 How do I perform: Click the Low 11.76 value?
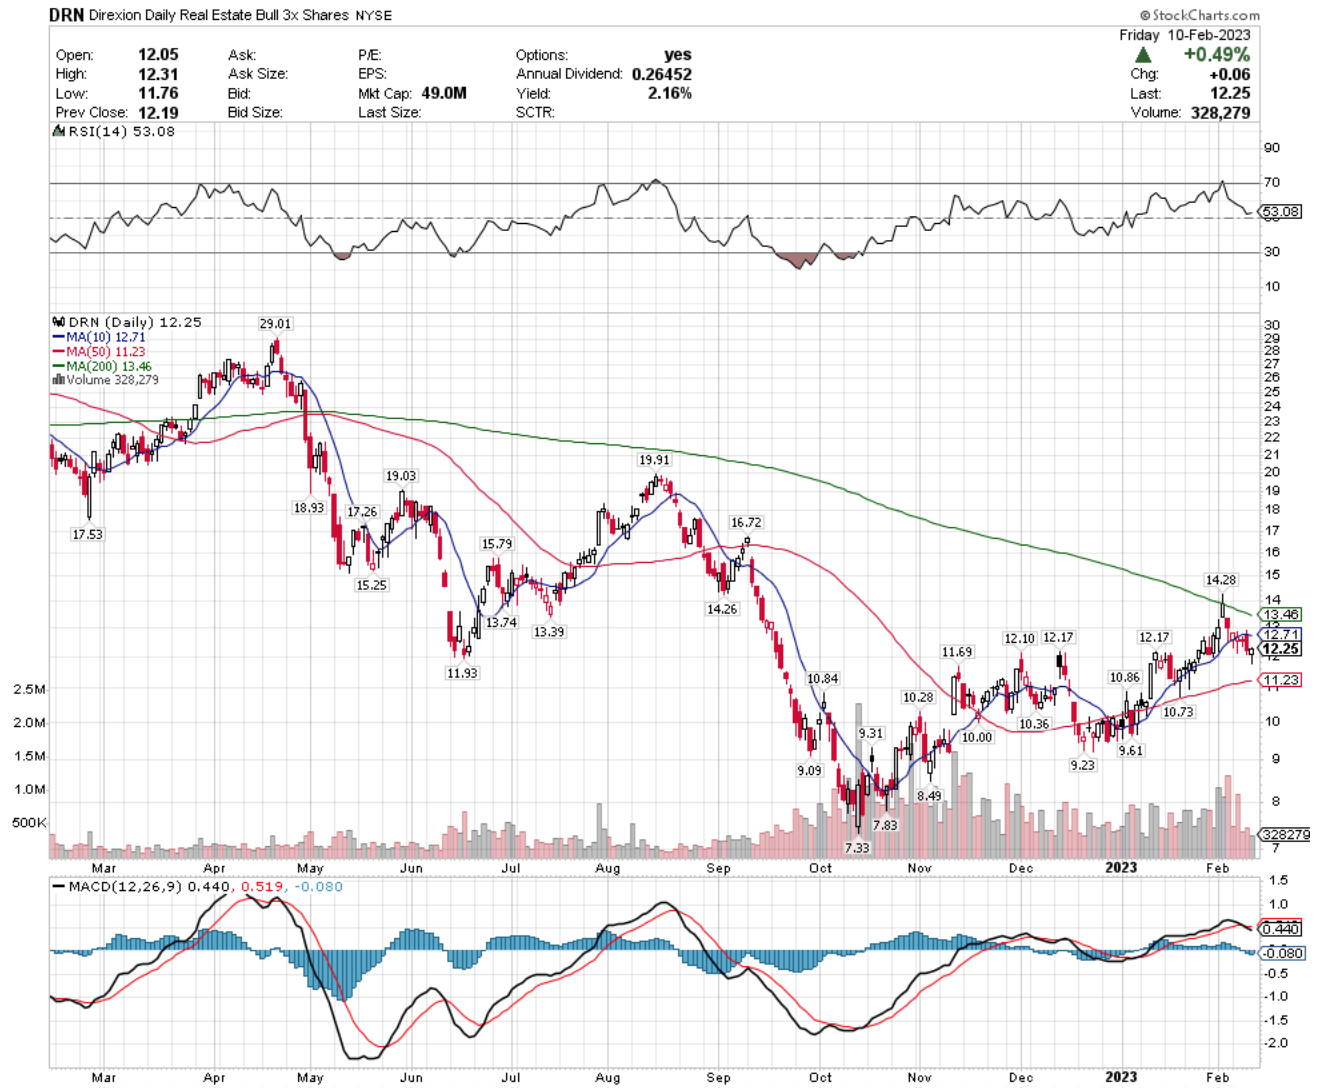tap(158, 93)
